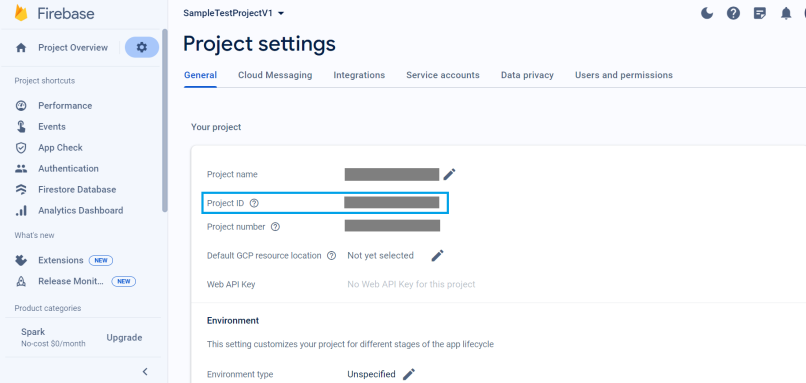806x383 pixels.
Task: Edit default GCP resource location pencil
Action: point(437,256)
